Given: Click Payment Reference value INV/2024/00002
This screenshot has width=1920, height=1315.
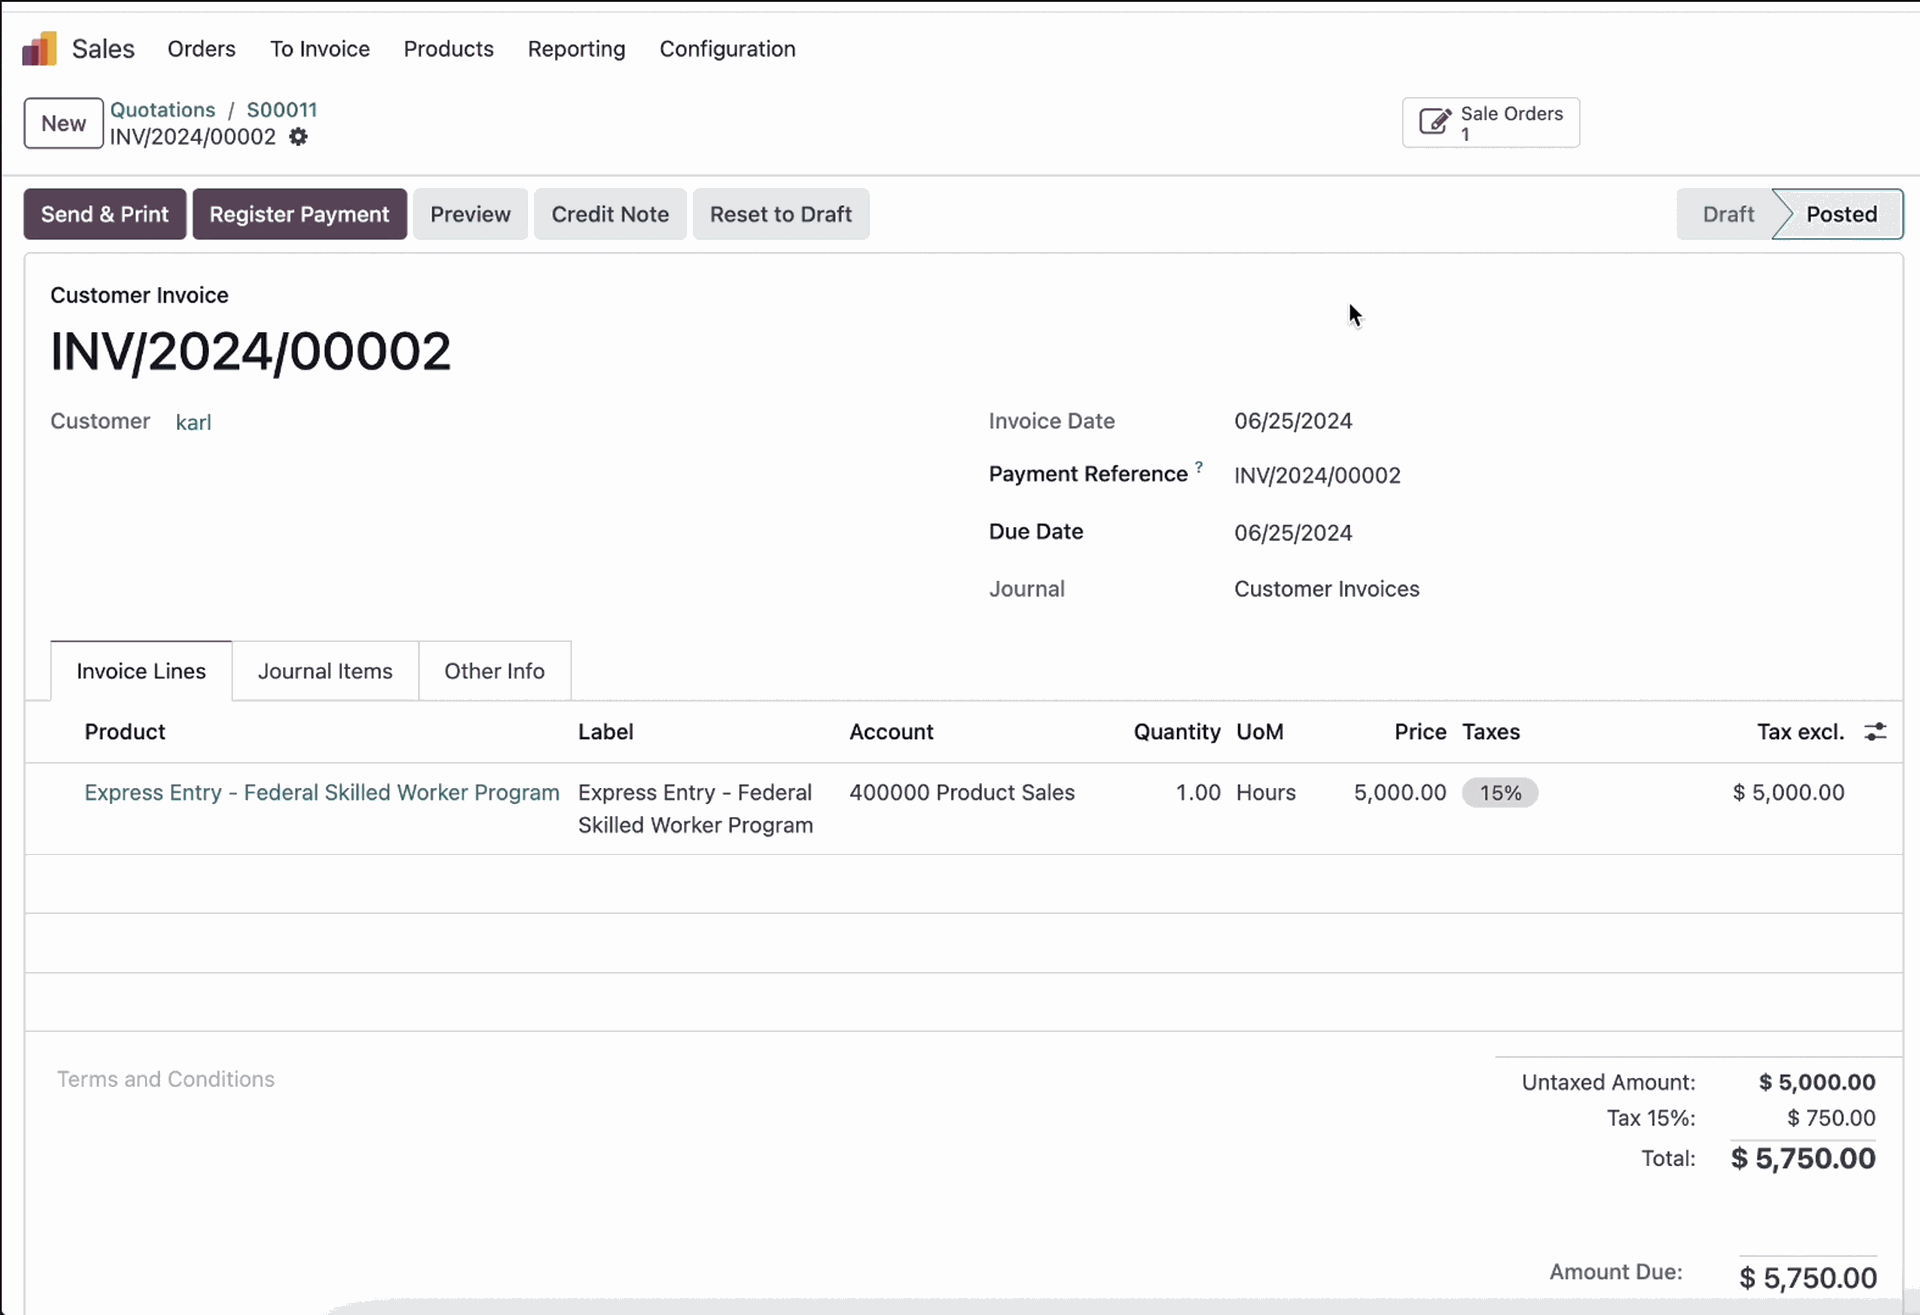Looking at the screenshot, I should [x=1317, y=475].
